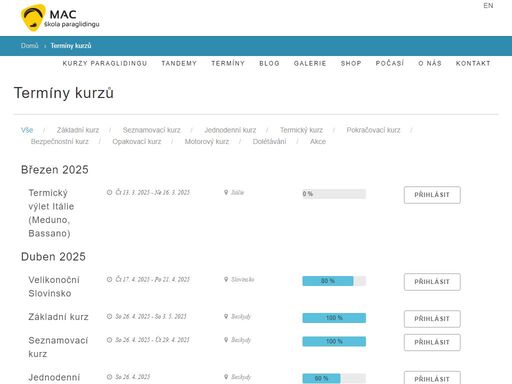
Task: Go to Termíny in main navigation
Action: pyautogui.click(x=228, y=63)
